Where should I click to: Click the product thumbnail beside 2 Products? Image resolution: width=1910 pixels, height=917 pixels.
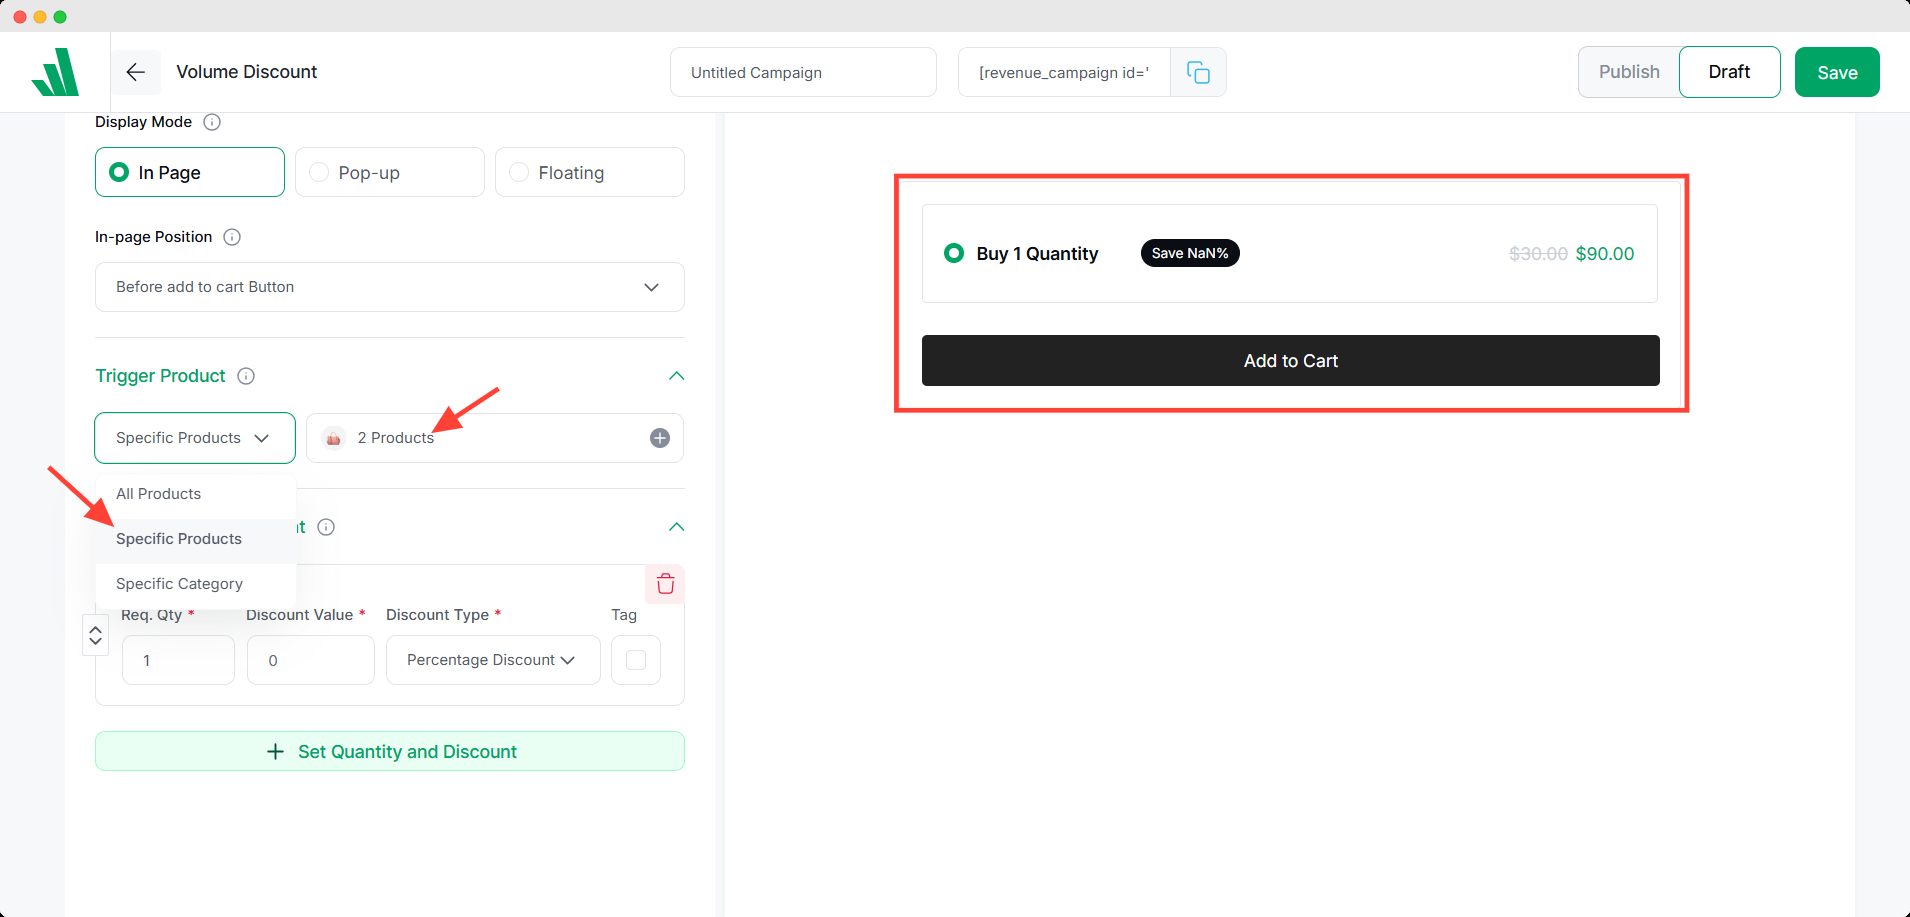[x=334, y=438]
